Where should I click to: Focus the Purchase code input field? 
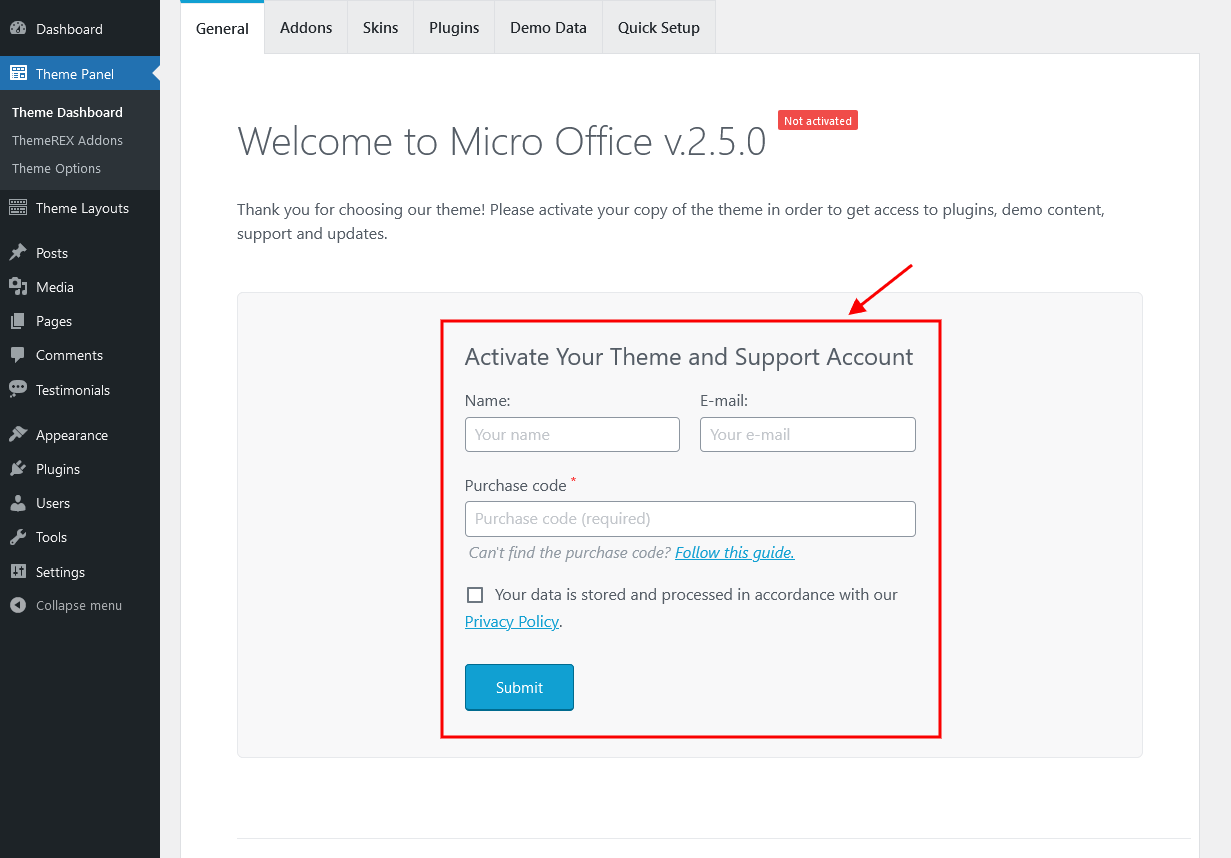(690, 519)
